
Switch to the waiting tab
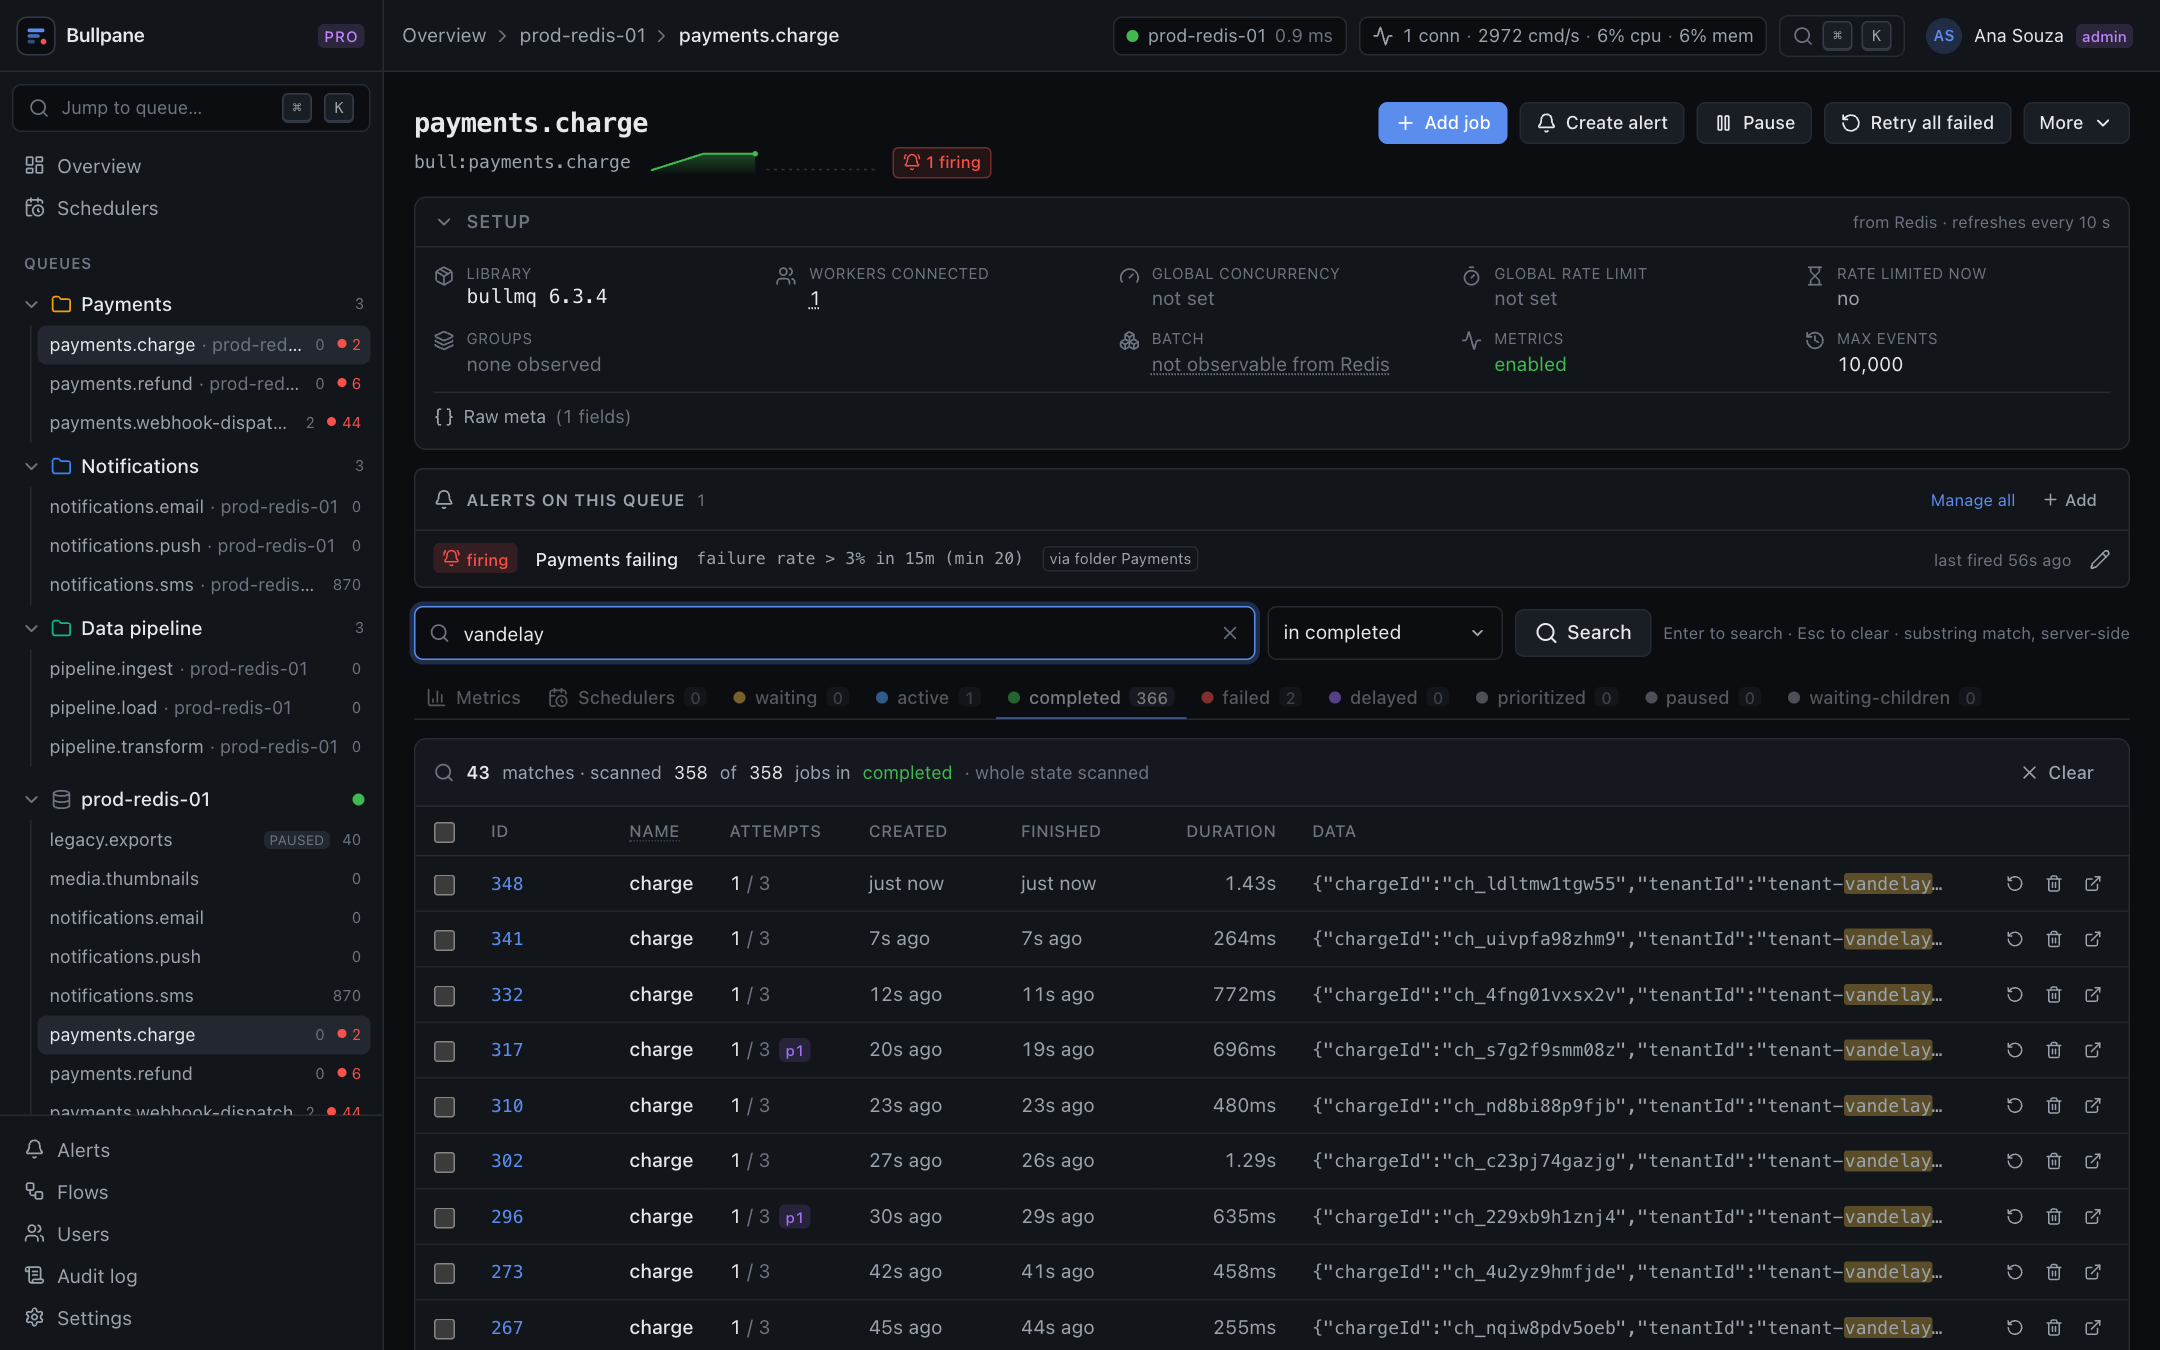[791, 698]
